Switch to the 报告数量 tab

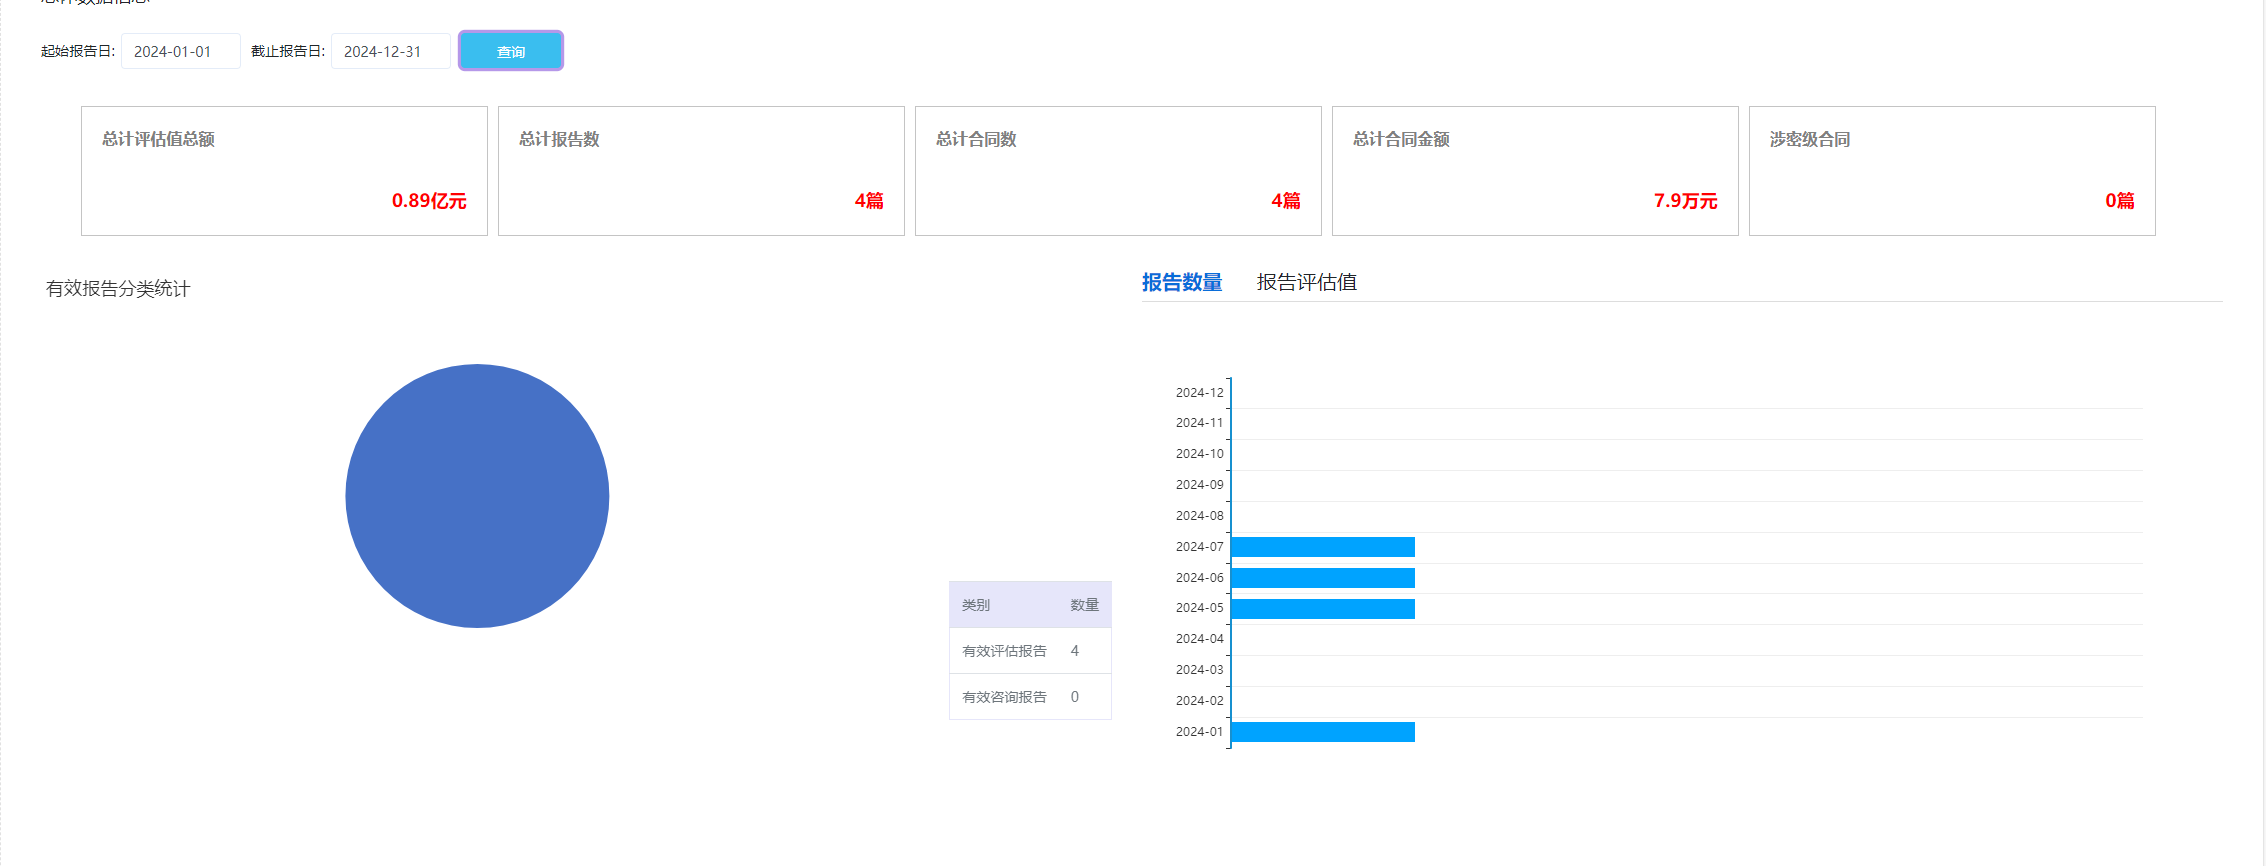pos(1182,283)
